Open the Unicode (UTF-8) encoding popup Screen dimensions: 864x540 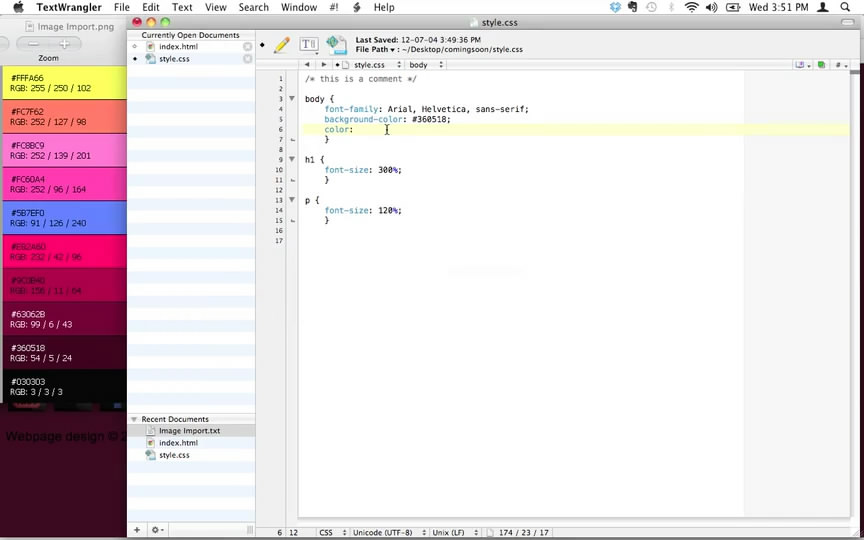[x=390, y=533]
